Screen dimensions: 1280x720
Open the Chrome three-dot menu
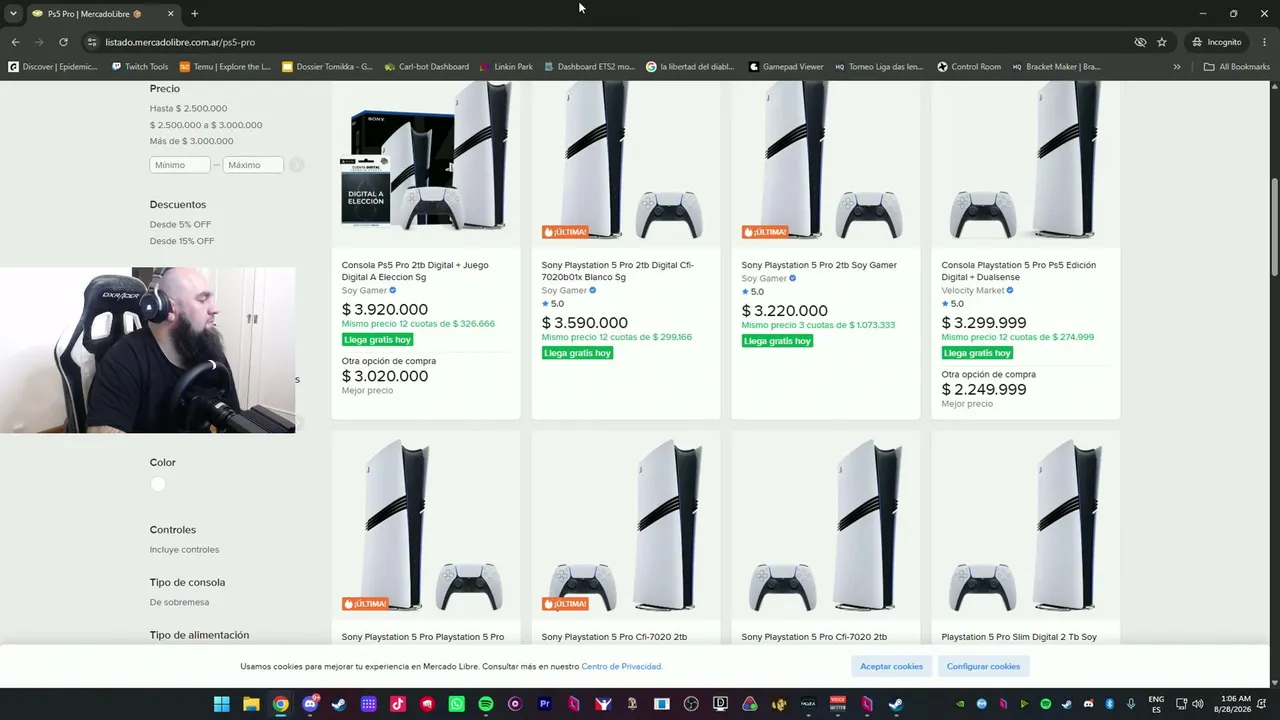pos(1265,42)
